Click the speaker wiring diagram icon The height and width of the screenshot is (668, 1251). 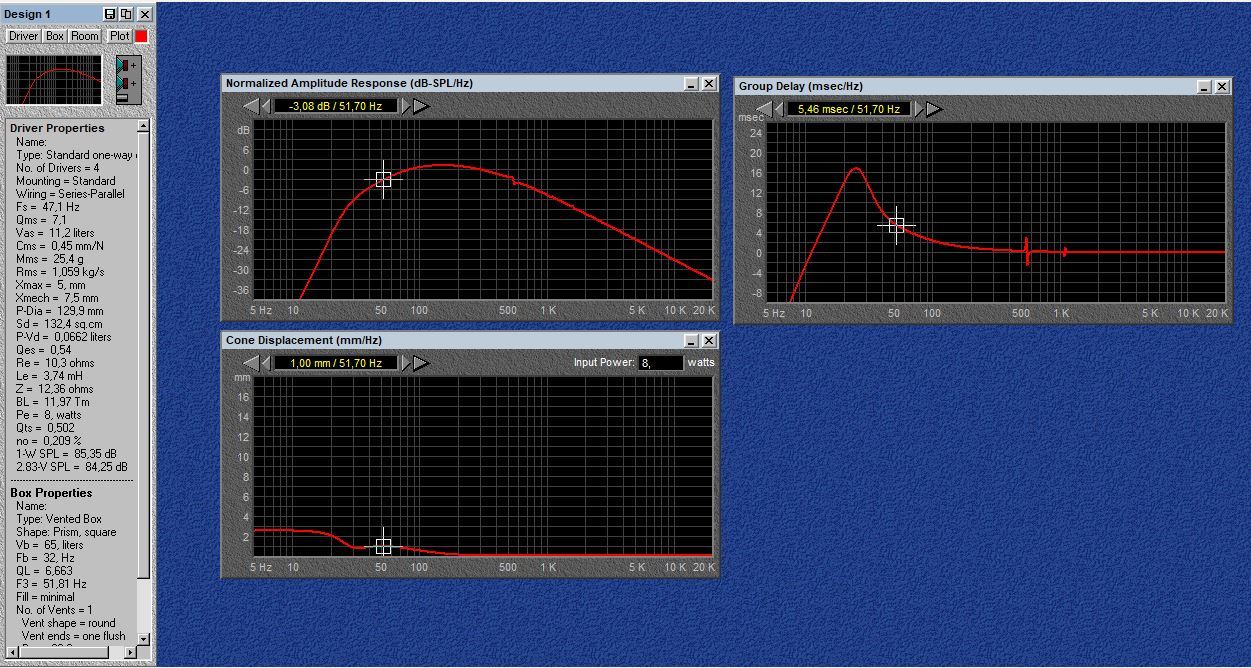[x=127, y=80]
